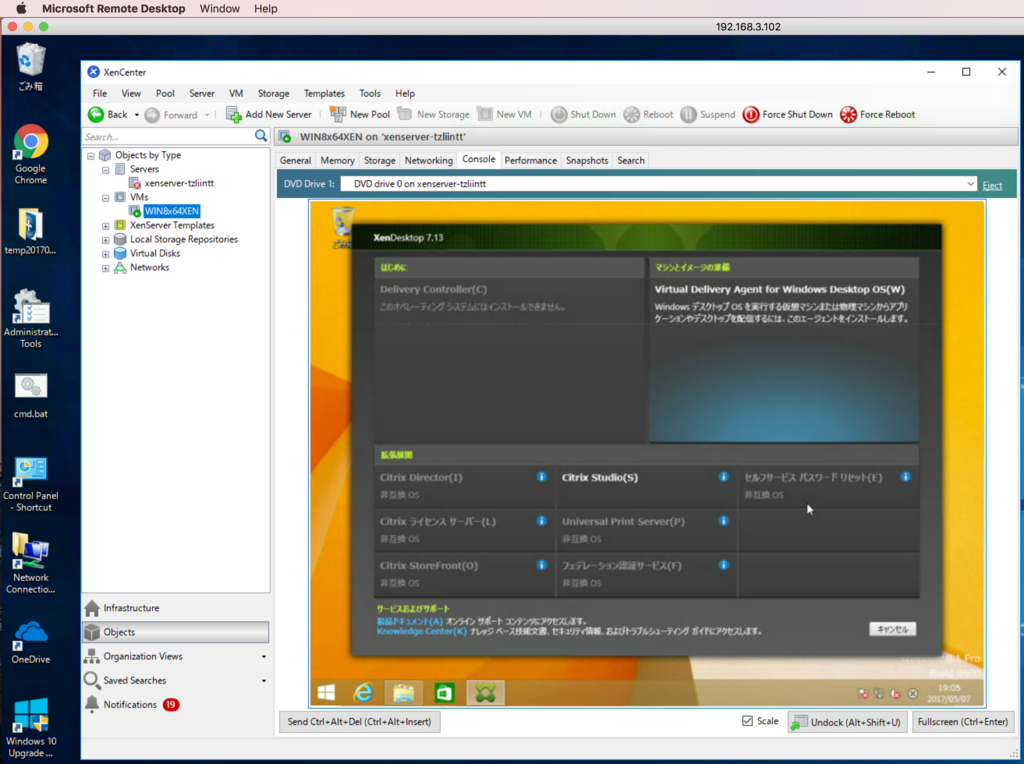Click Internet Explorer icon in VM taskbar
1024x764 pixels.
(363, 693)
